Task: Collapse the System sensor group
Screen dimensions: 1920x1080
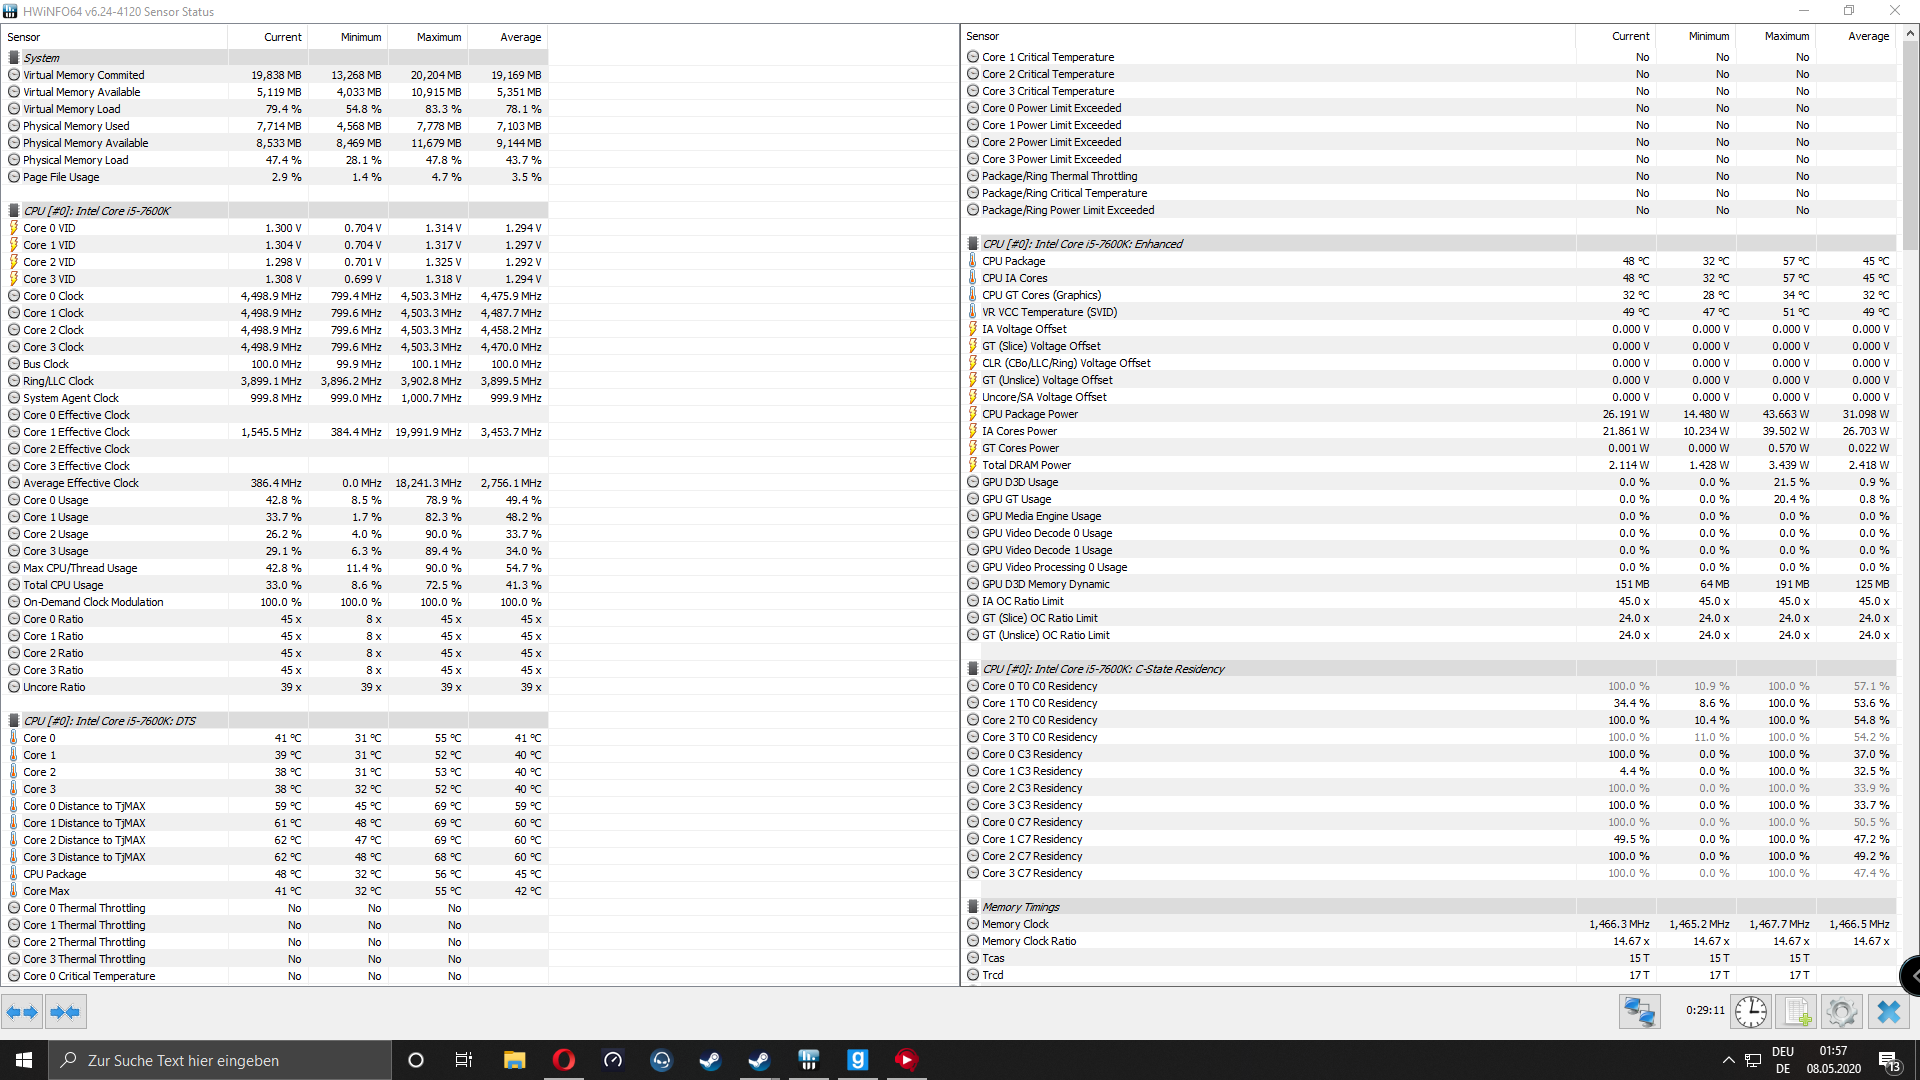Action: pyautogui.click(x=41, y=58)
